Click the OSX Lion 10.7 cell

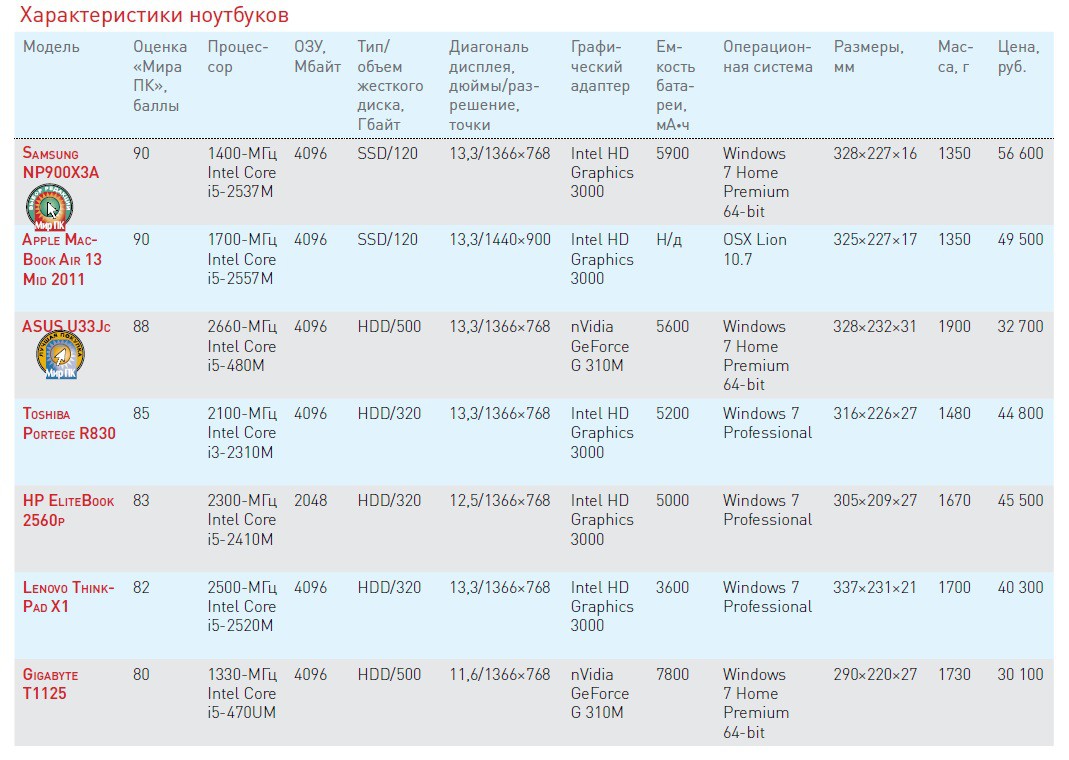pos(754,250)
